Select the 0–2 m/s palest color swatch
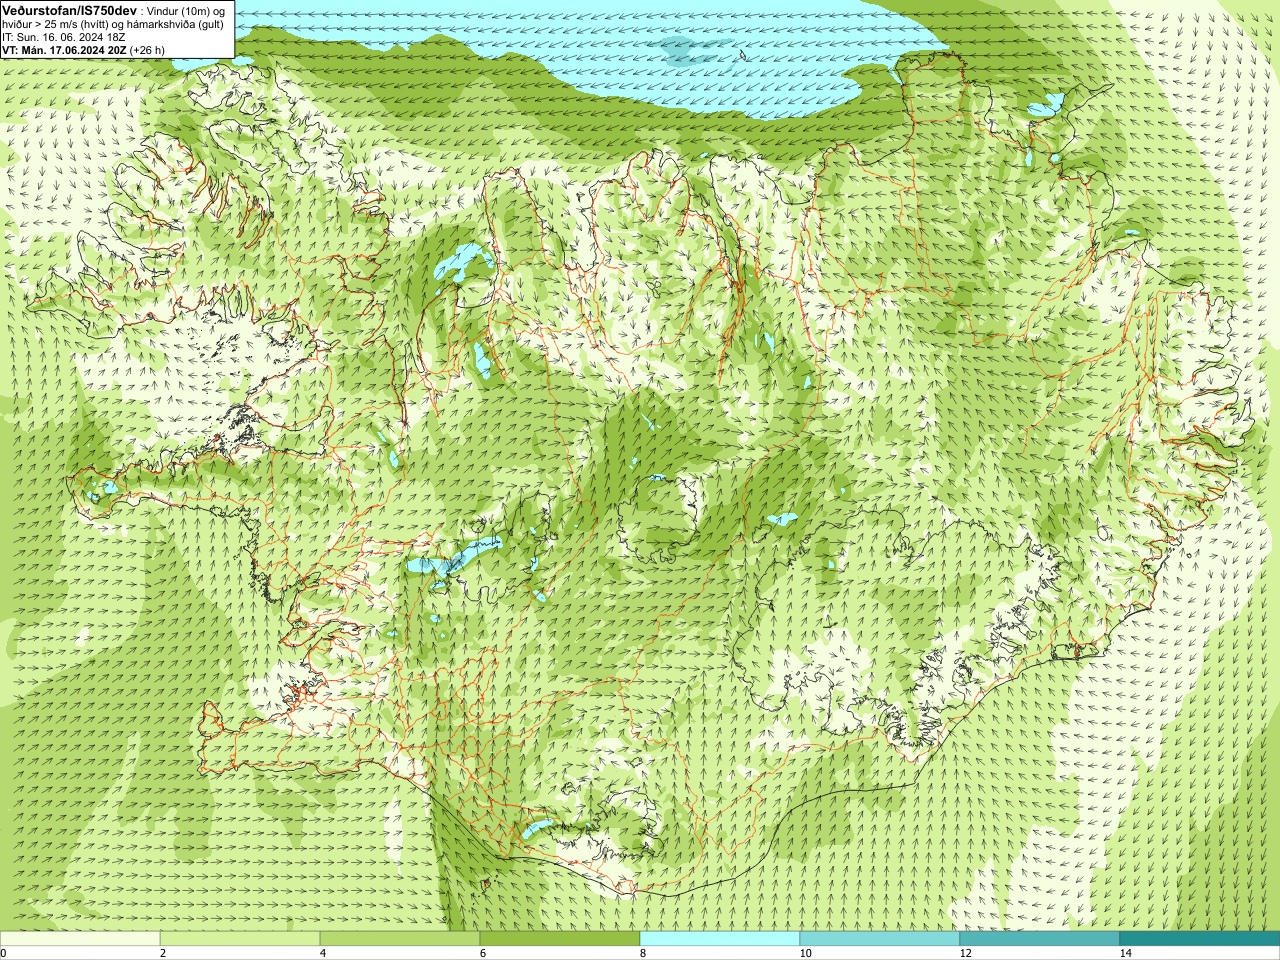The image size is (1280, 960). click(x=80, y=939)
